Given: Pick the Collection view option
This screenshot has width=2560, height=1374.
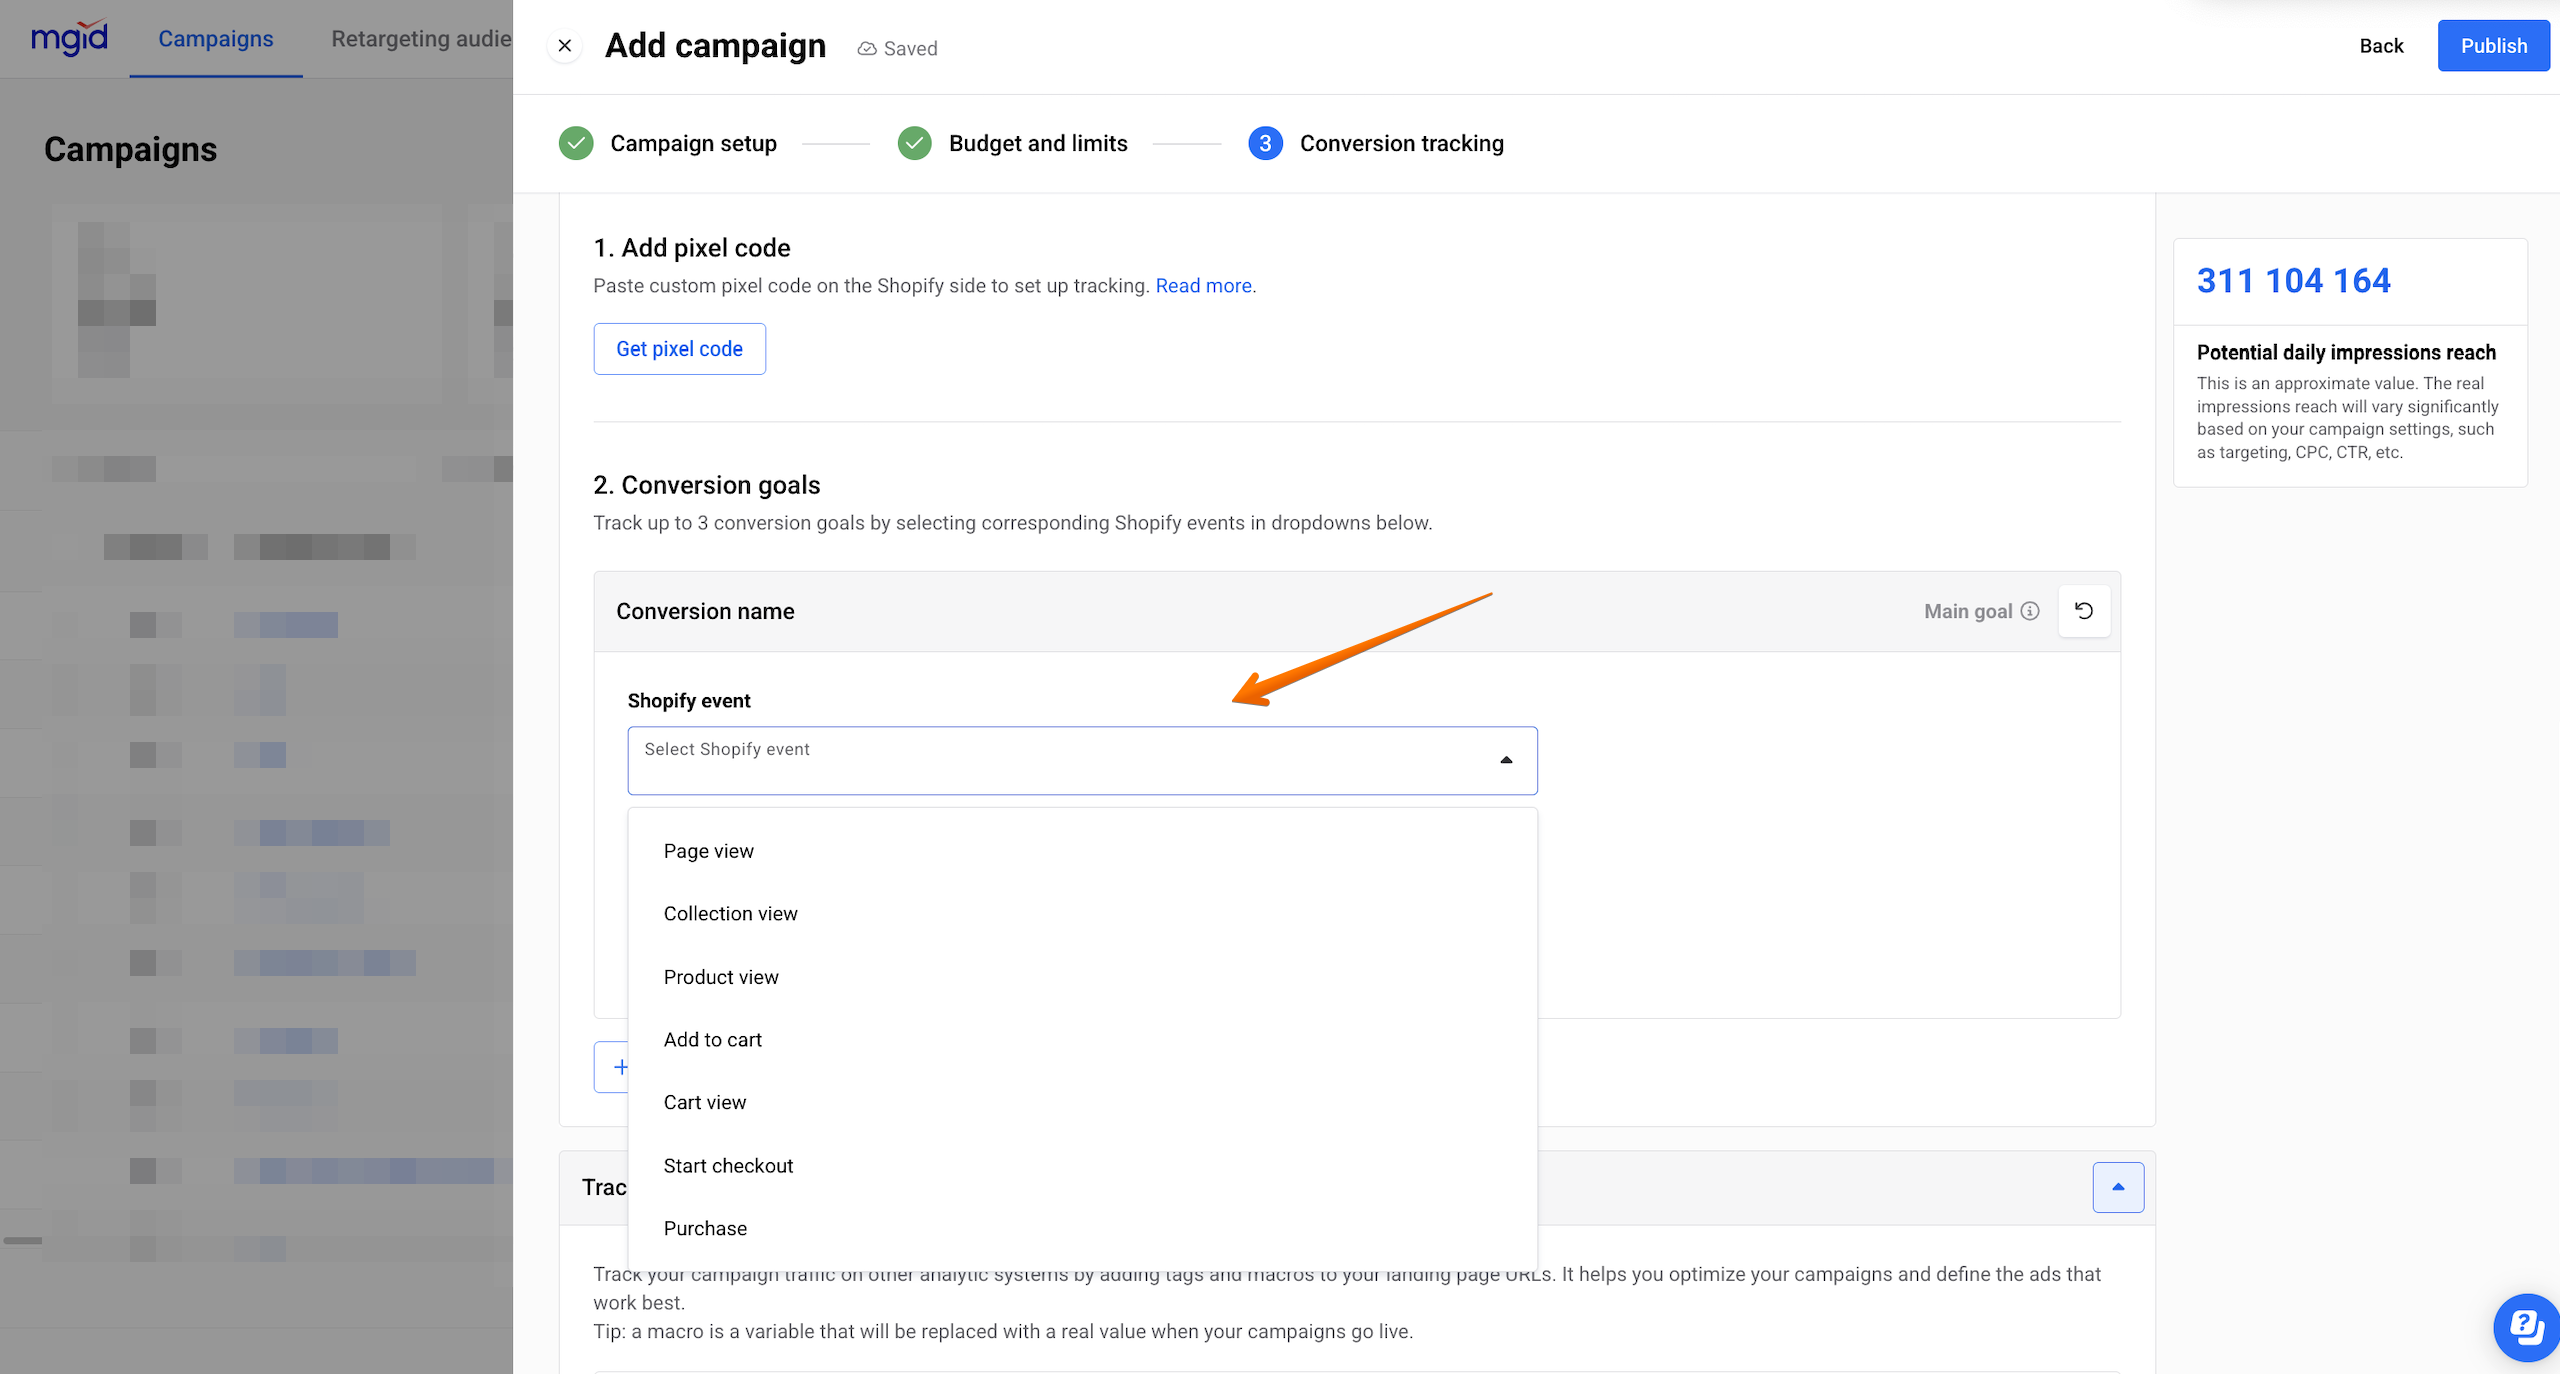Looking at the screenshot, I should 730,914.
